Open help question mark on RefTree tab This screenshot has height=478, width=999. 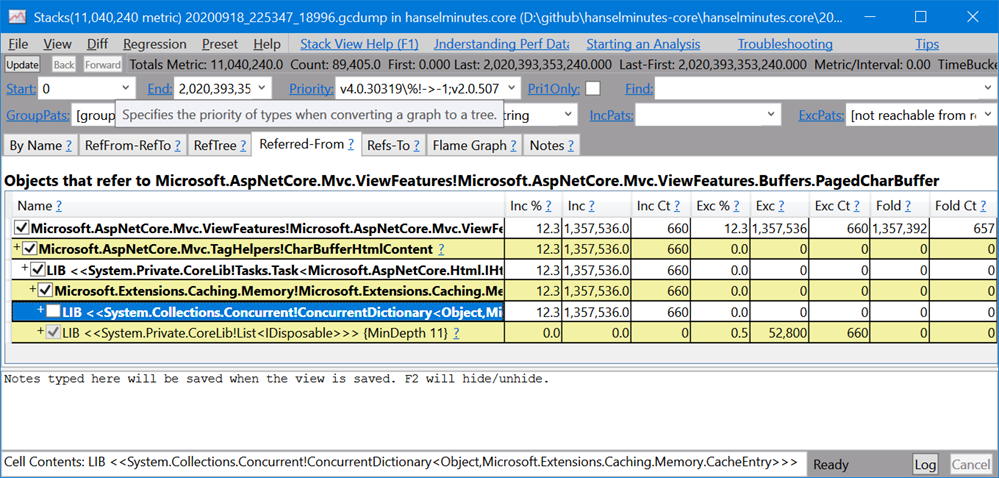pyautogui.click(x=243, y=146)
